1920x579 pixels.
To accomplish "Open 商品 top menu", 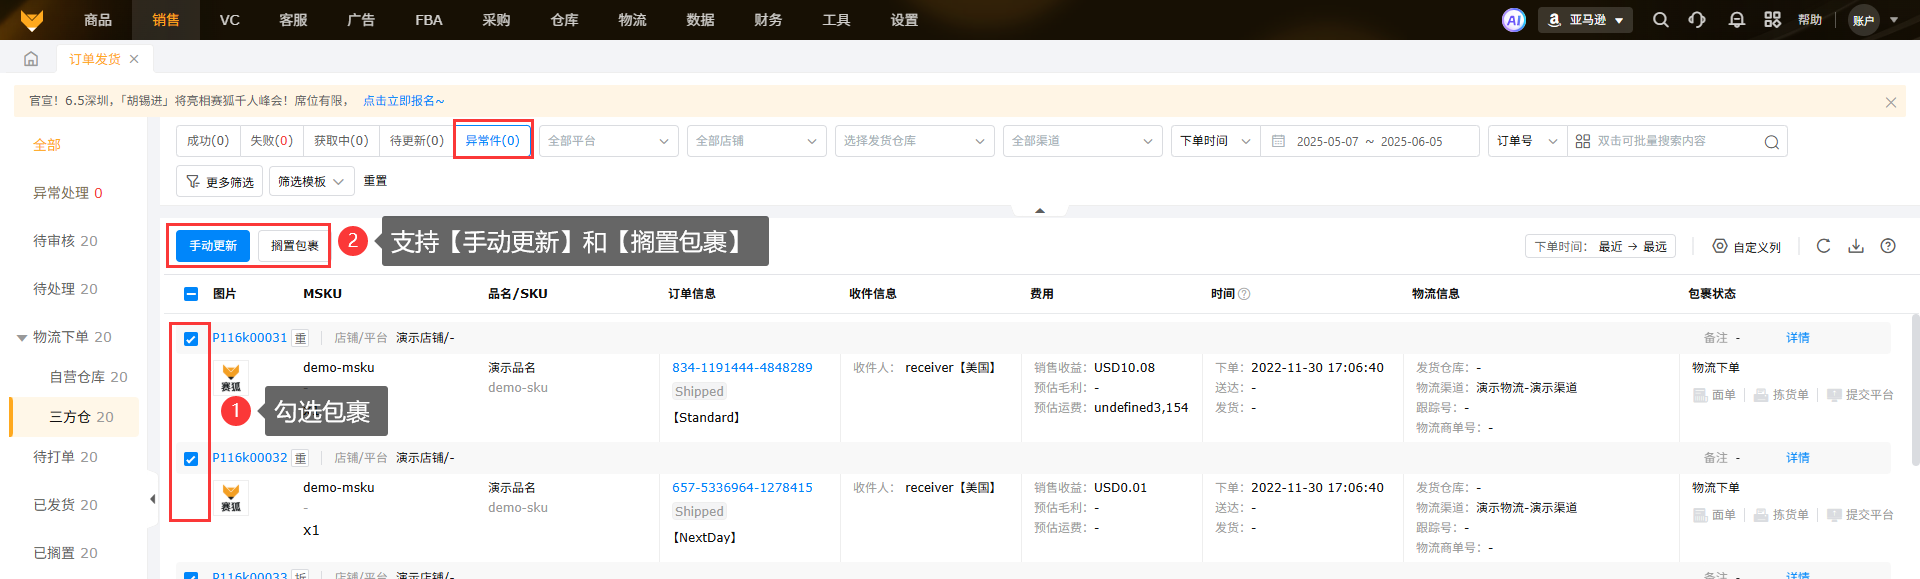I will tap(98, 20).
